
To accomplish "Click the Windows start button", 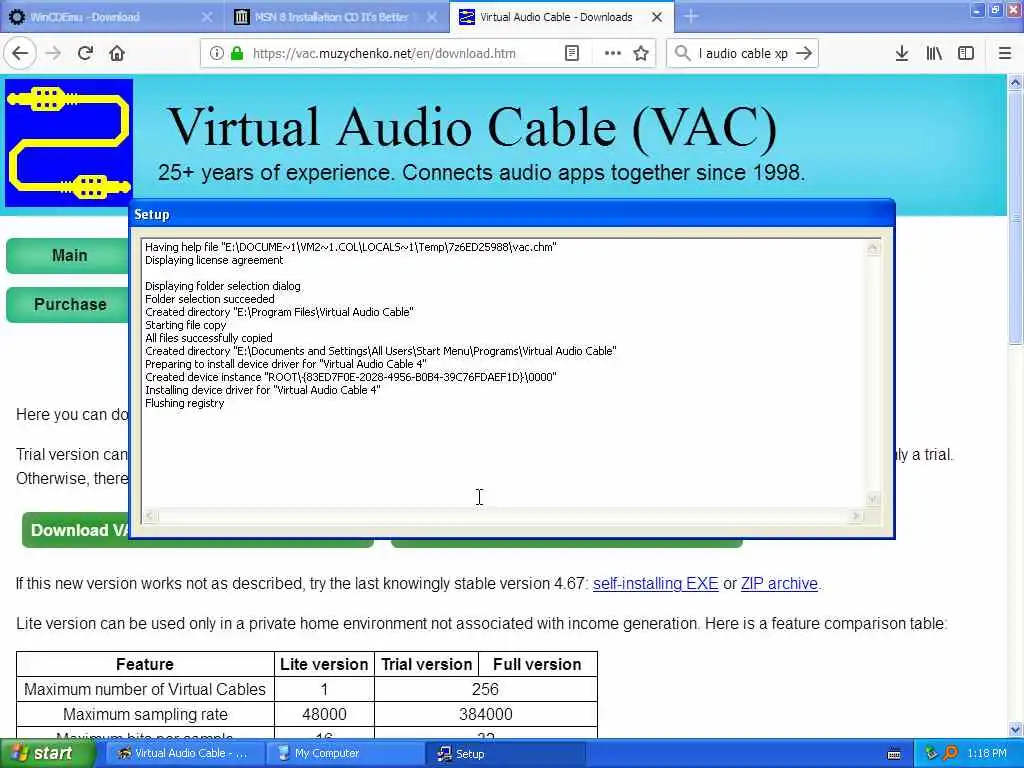I will click(47, 754).
